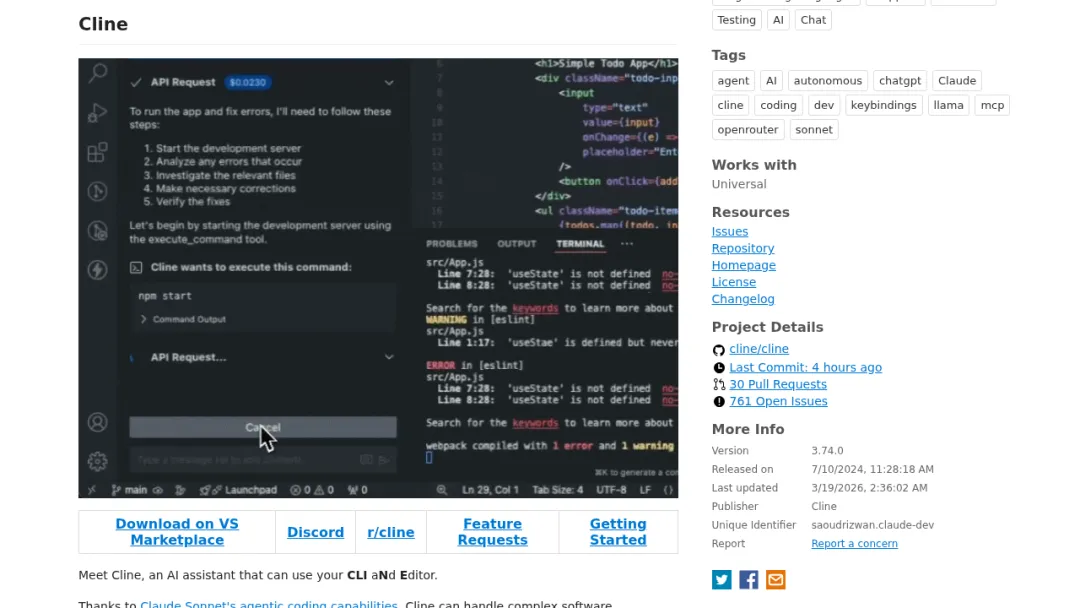Select the sonnet tag
1080x608 pixels.
[813, 129]
